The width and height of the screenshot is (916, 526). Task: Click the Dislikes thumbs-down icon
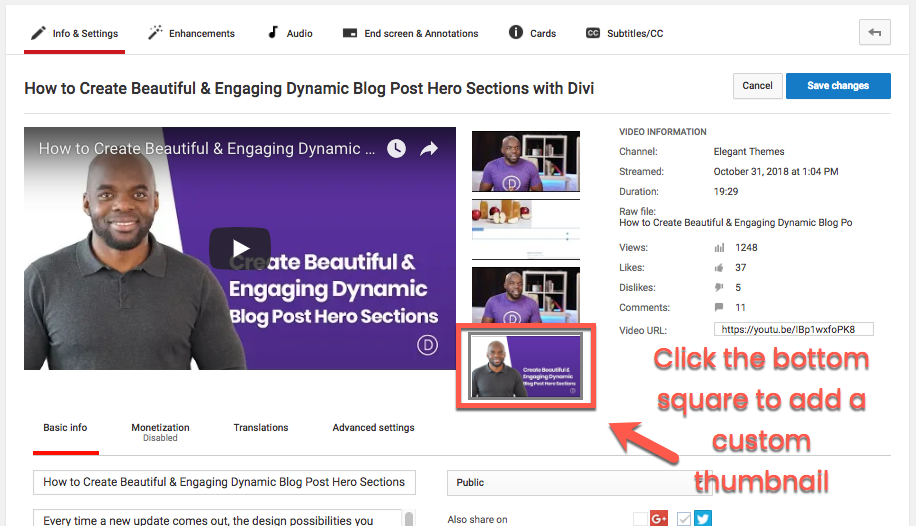[x=719, y=287]
